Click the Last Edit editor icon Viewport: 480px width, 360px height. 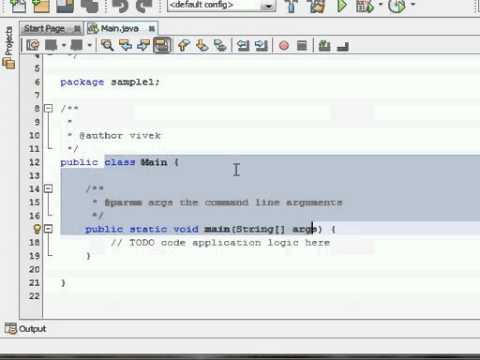click(x=33, y=45)
